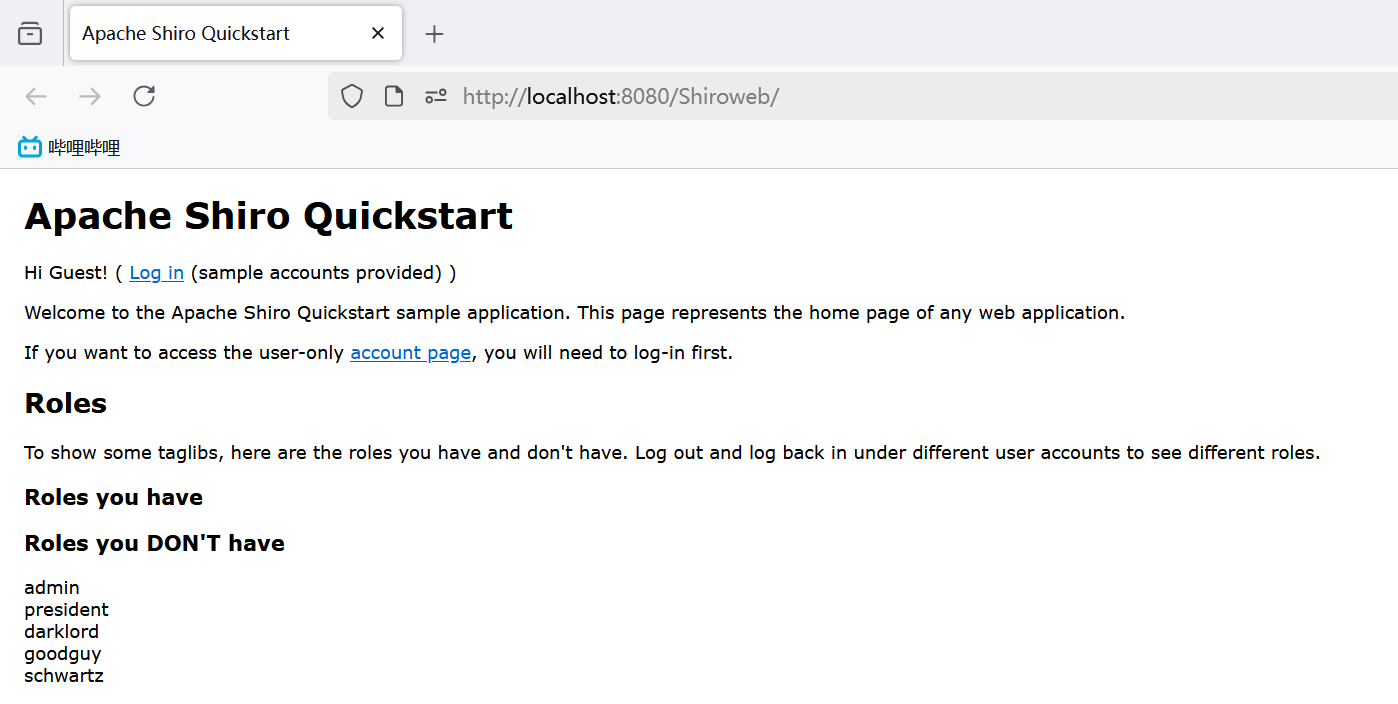Image resolution: width=1398 pixels, height=704 pixels.
Task: Open the Firefox View tab list icon
Action: [30, 34]
